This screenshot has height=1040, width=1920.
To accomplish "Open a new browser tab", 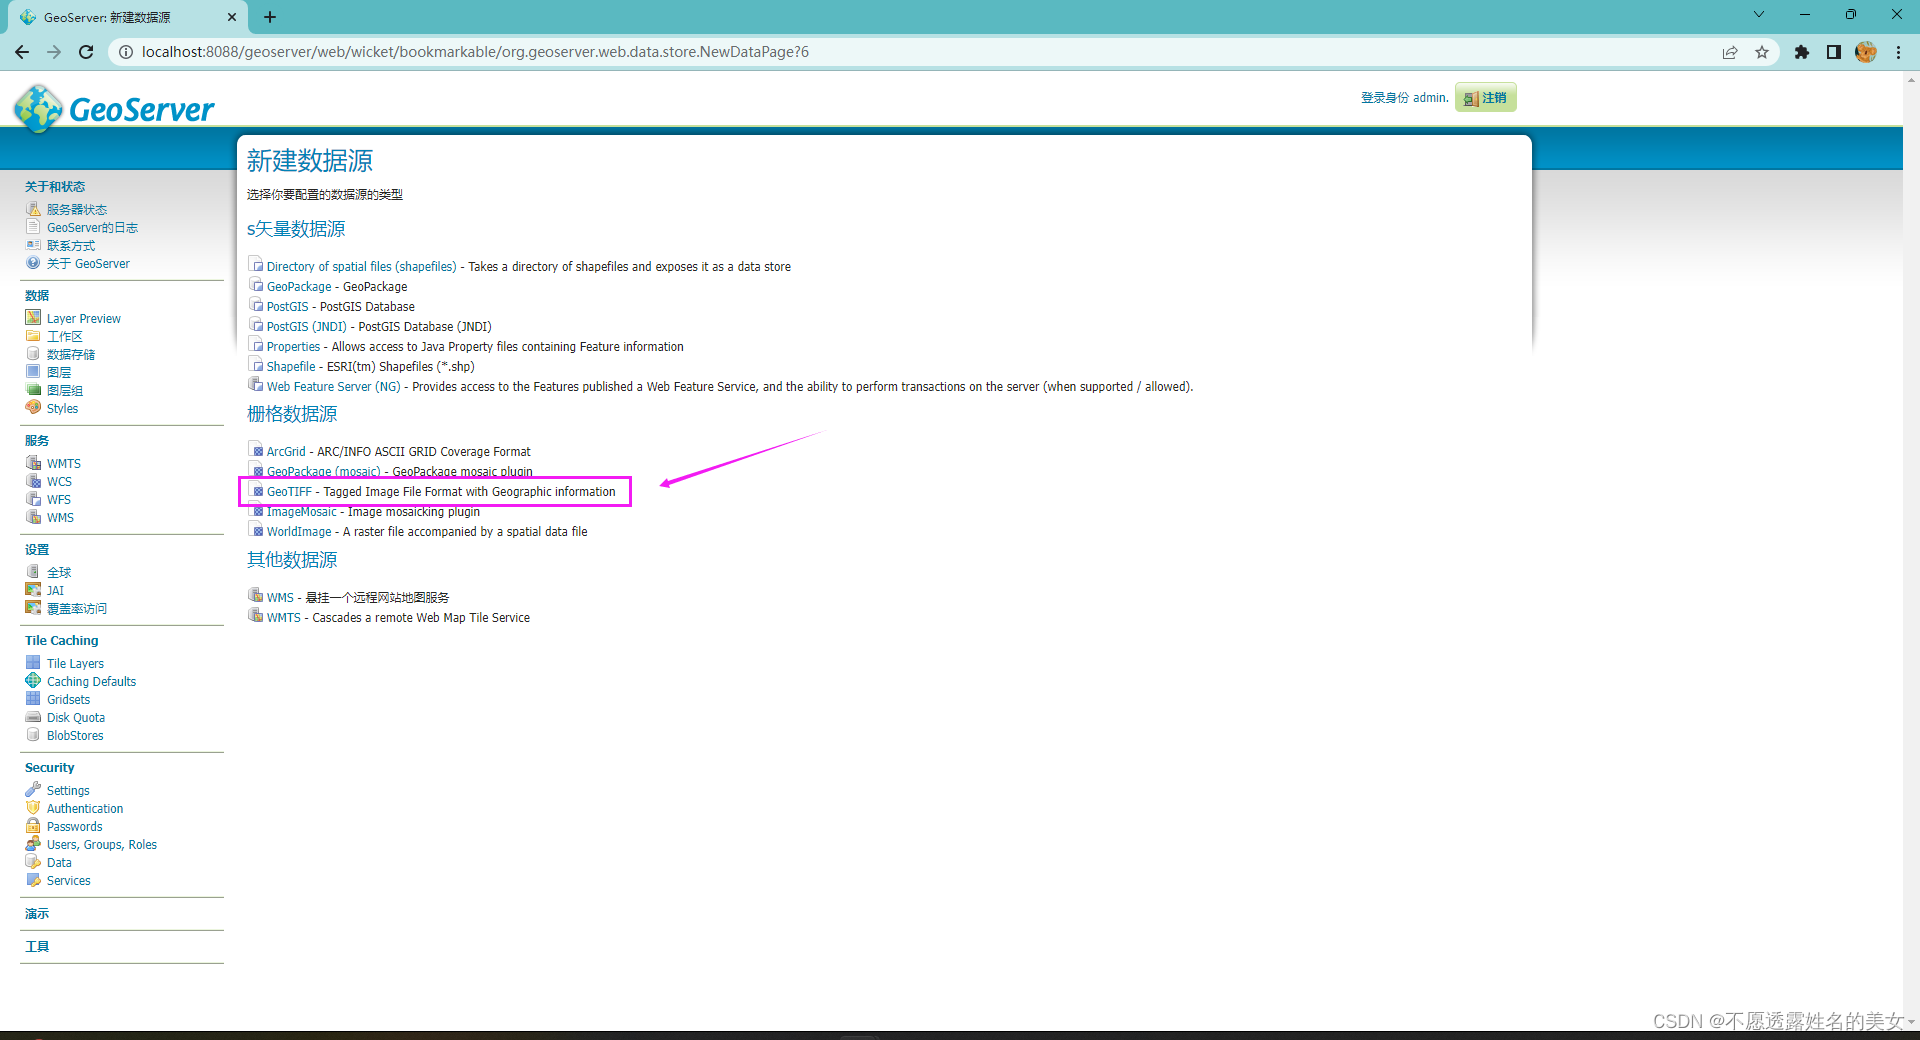I will click(270, 17).
